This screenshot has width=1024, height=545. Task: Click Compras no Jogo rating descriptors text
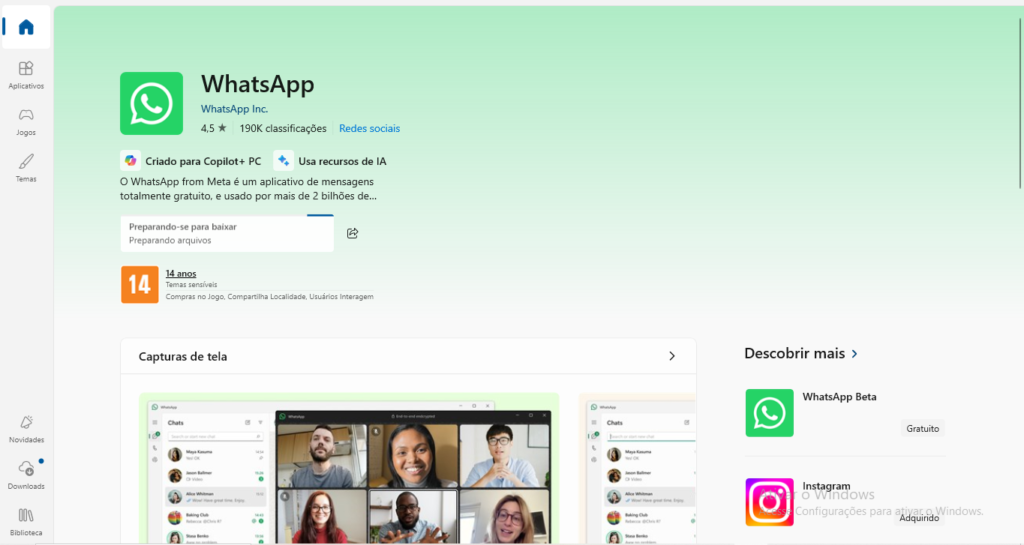pyautogui.click(x=269, y=296)
